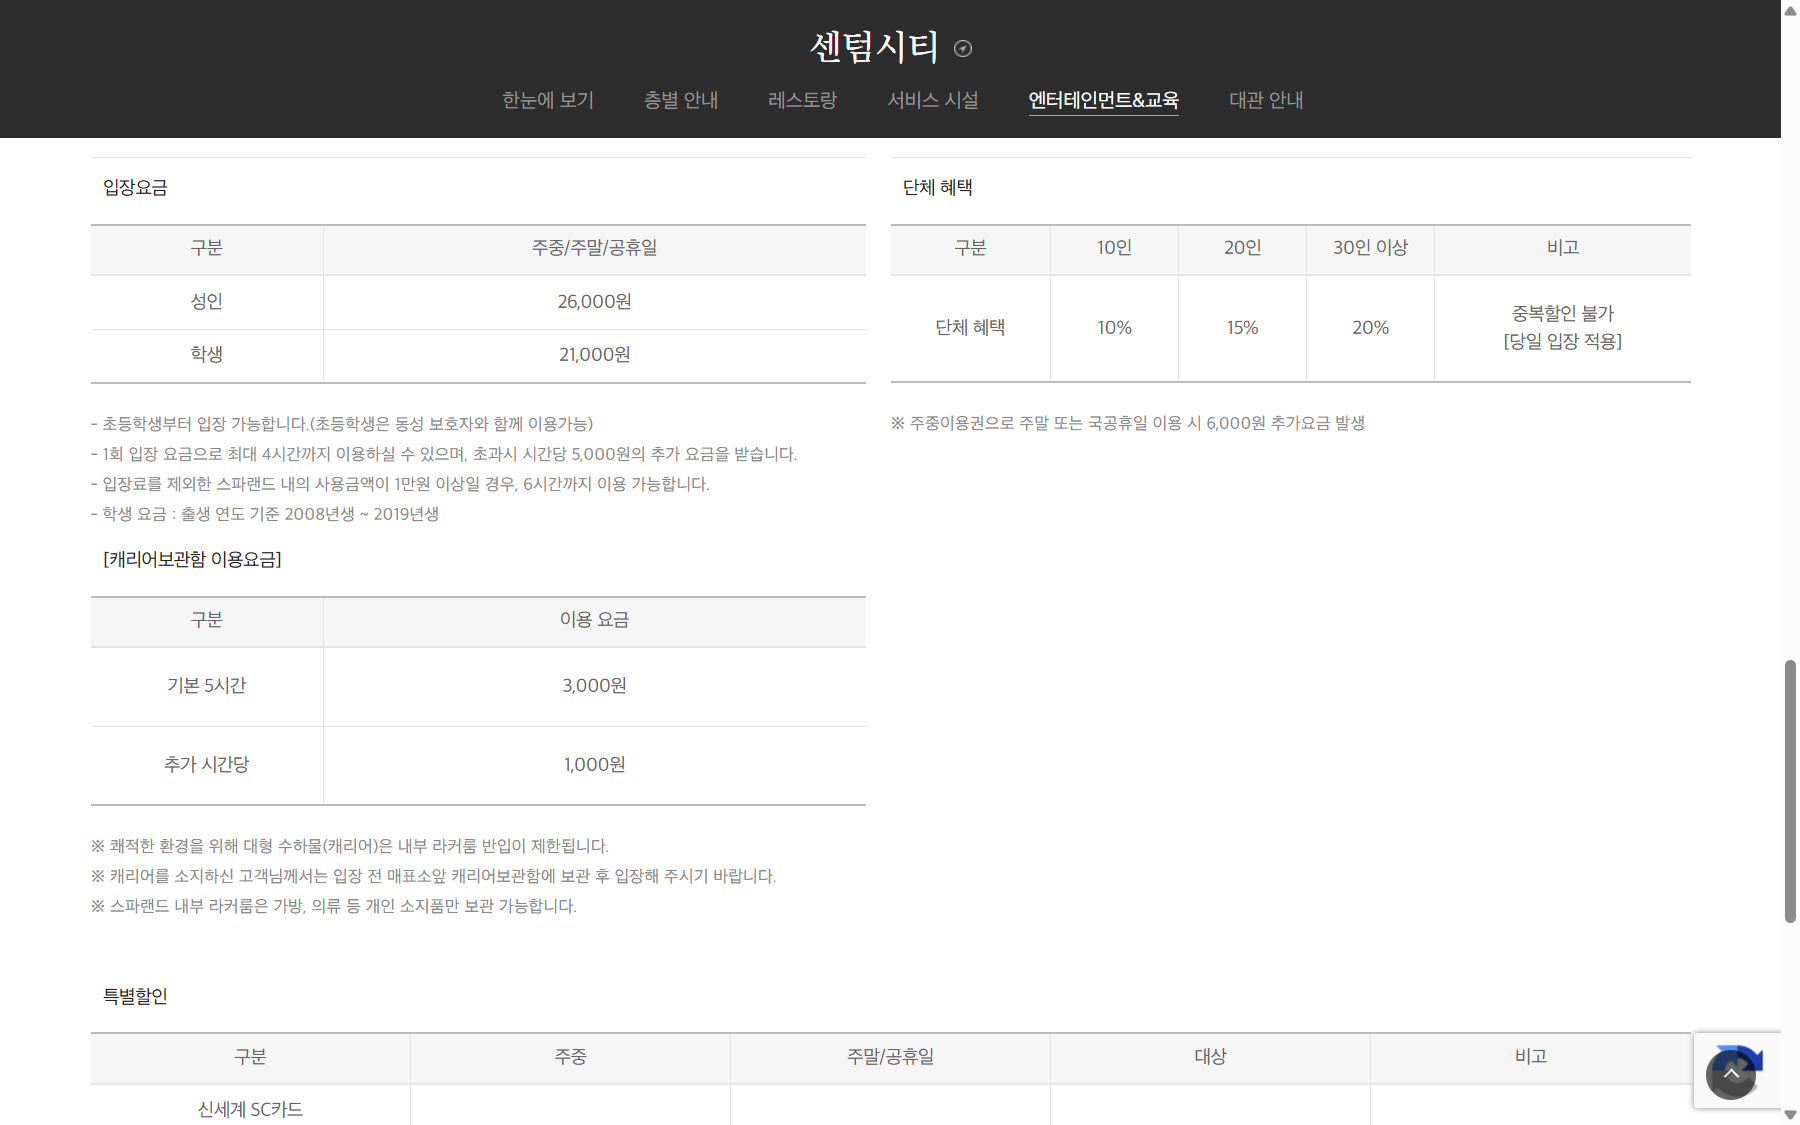Switch to the 서비스 시설 tab

click(933, 100)
